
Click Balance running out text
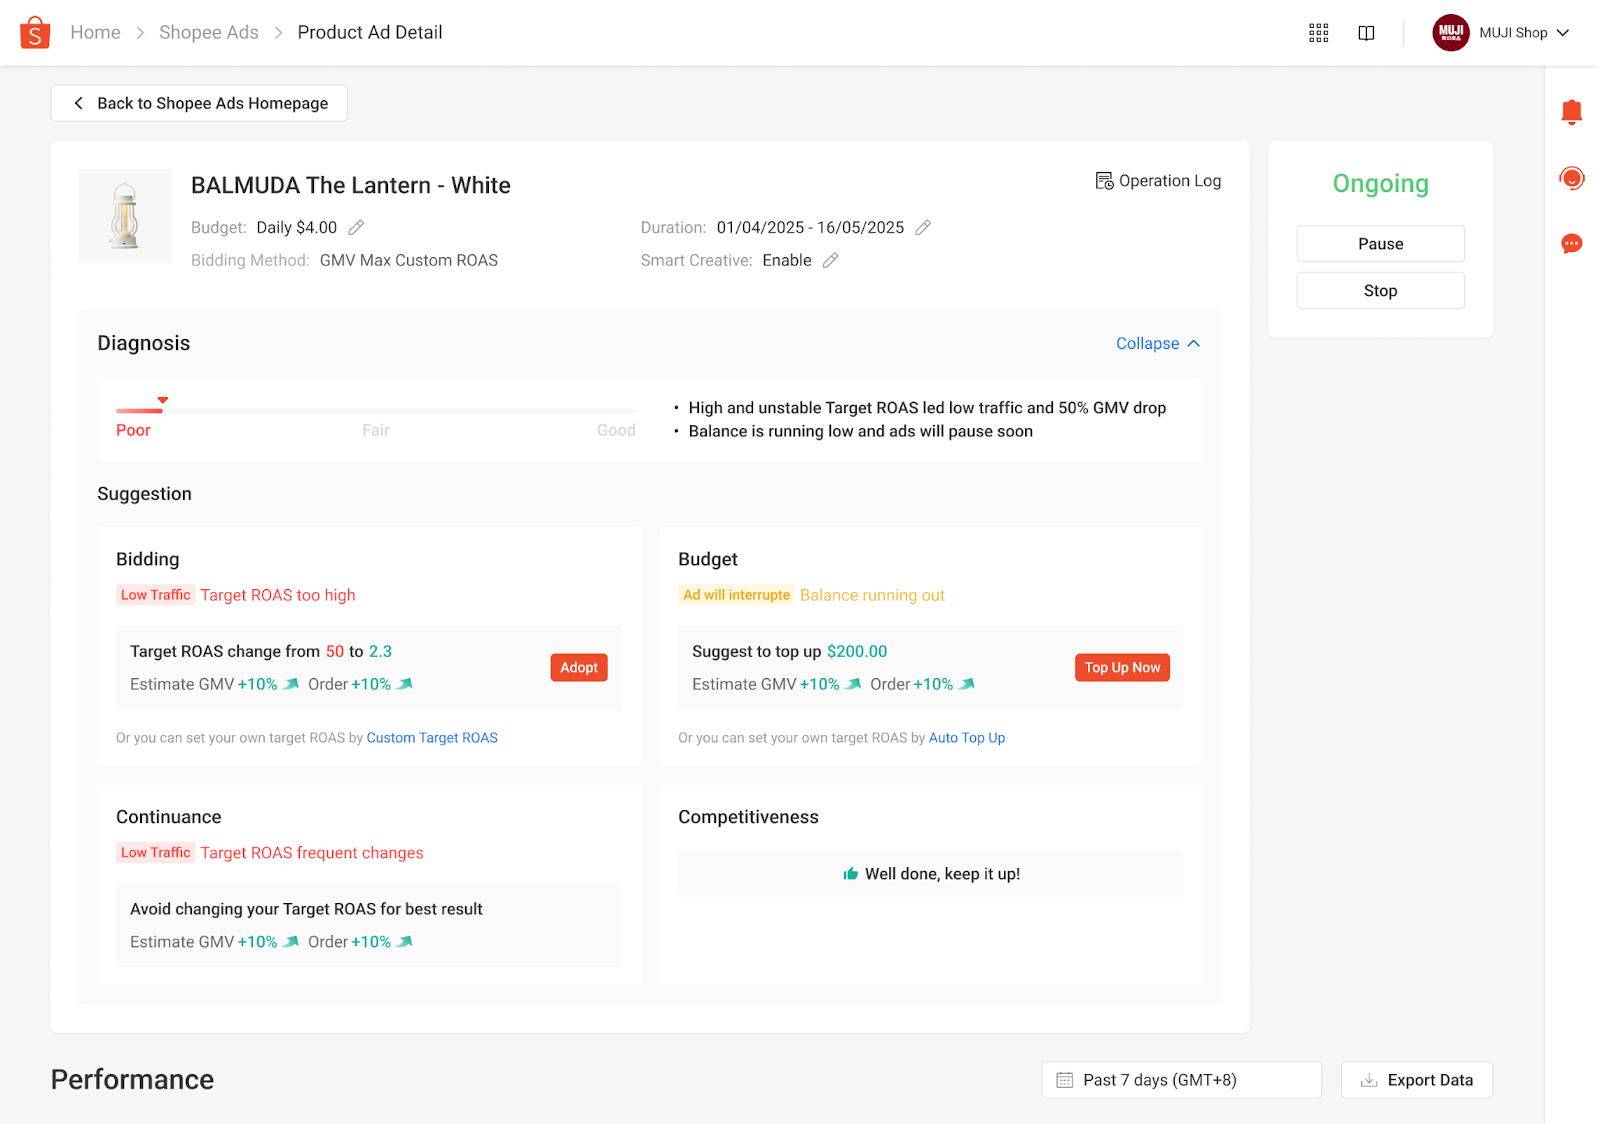[x=872, y=595]
